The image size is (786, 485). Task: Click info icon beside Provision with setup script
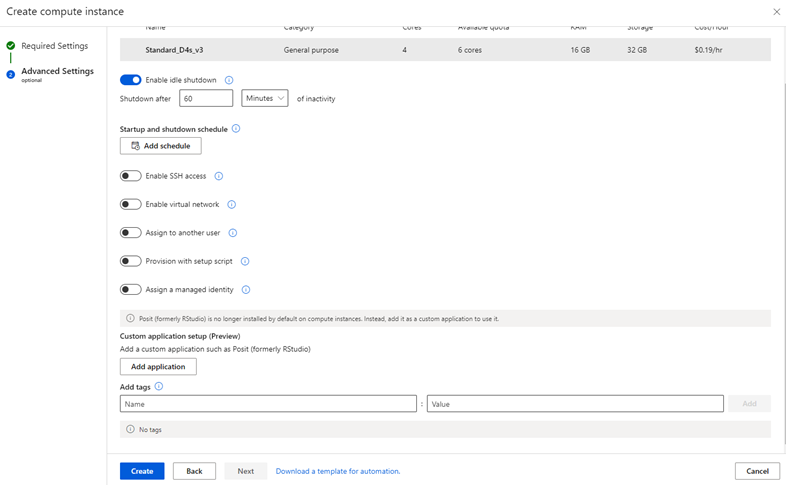[245, 261]
